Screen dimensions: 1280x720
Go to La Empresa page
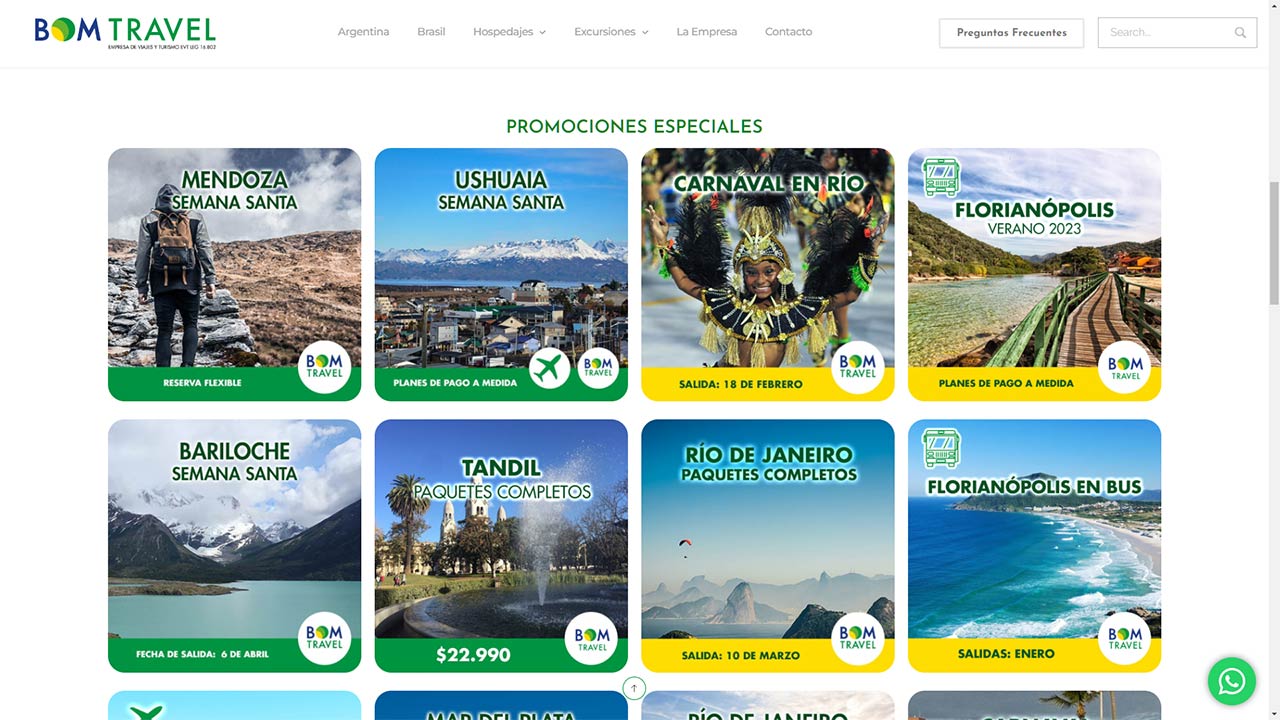point(706,32)
